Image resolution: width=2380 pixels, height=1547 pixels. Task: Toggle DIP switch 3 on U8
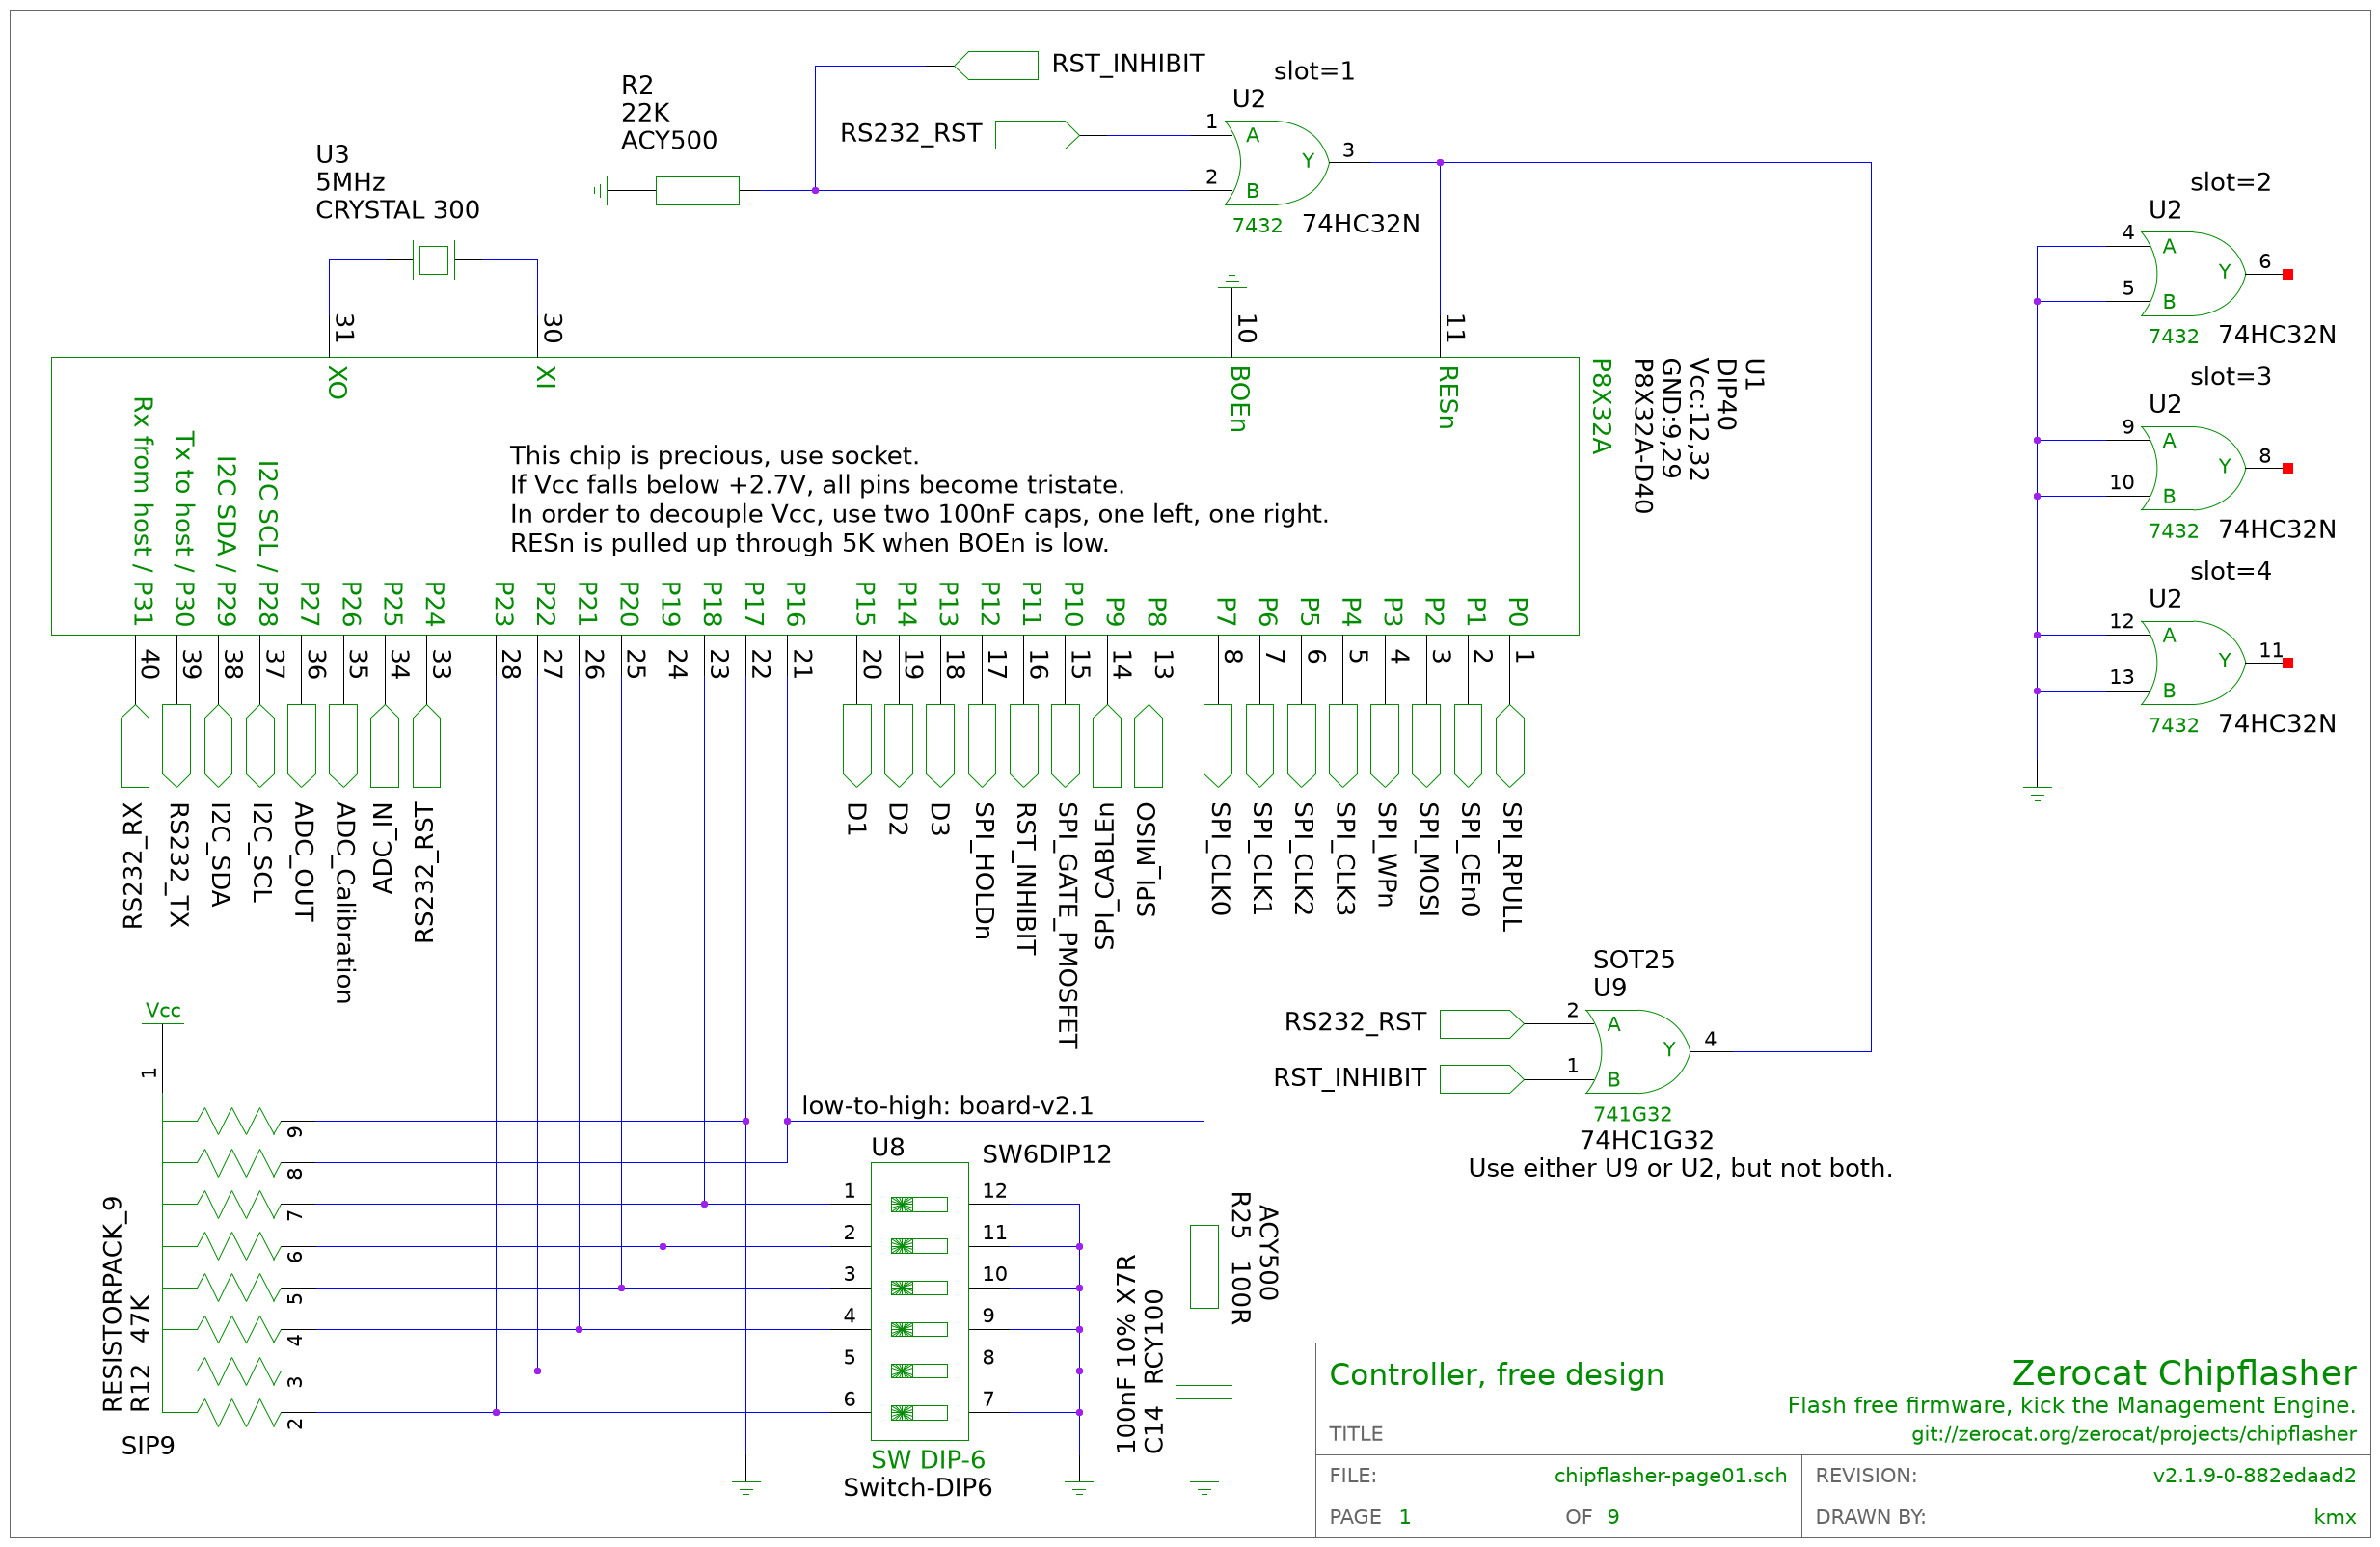click(919, 1288)
